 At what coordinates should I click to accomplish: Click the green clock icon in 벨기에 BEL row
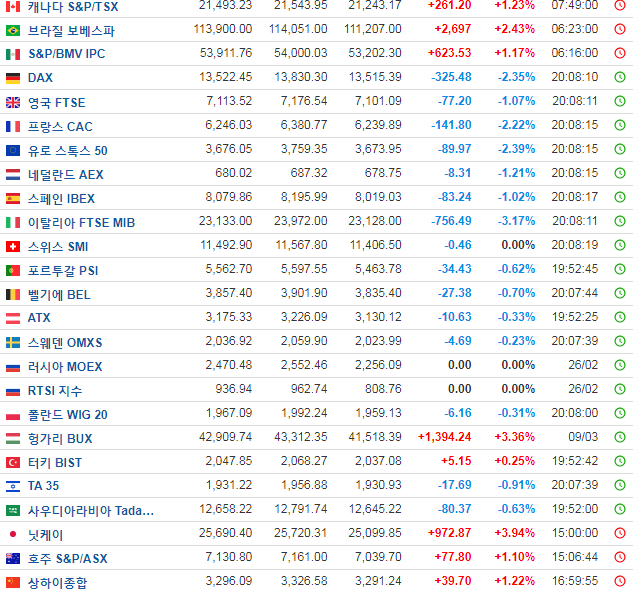click(620, 293)
